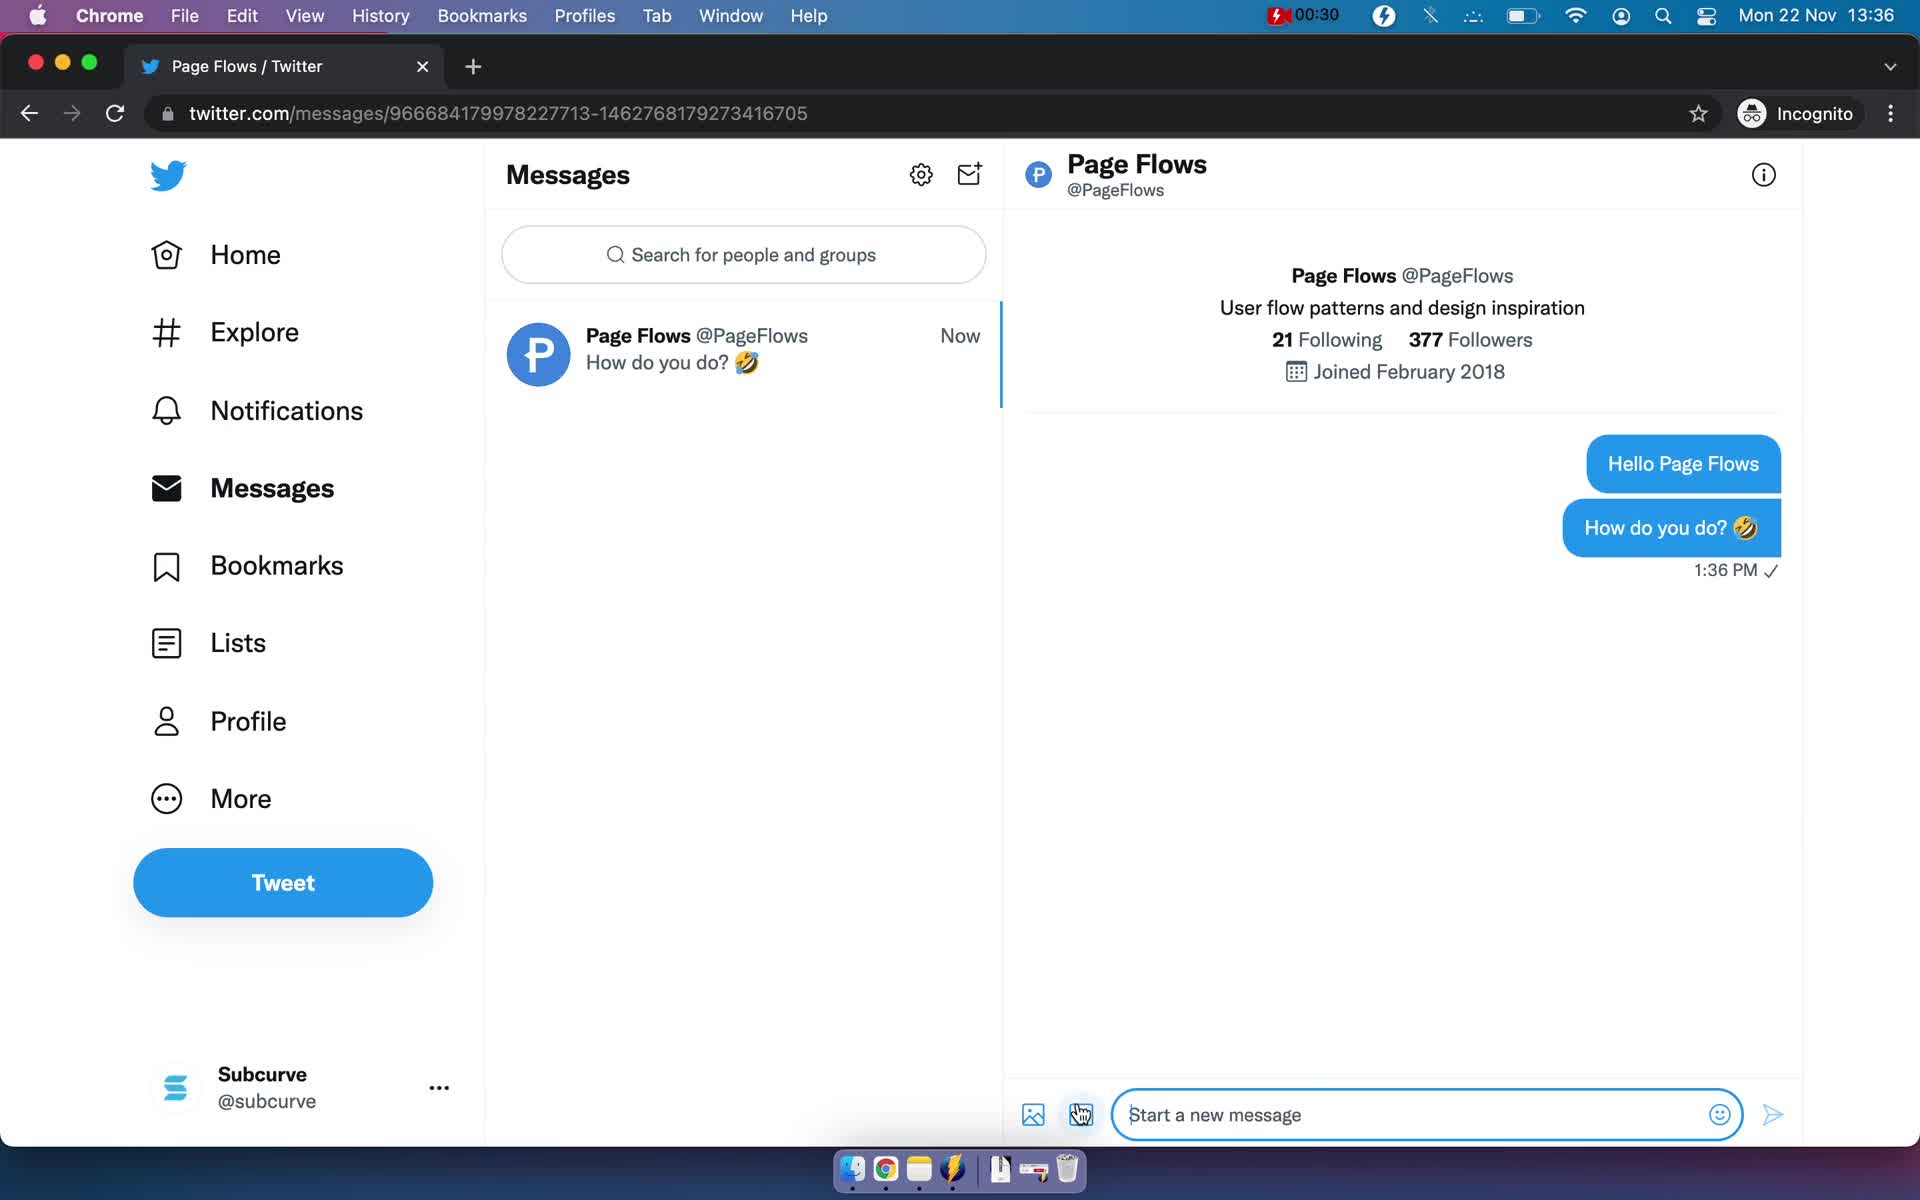Open the Chrome application menu
The height and width of the screenshot is (1200, 1920).
[109, 16]
